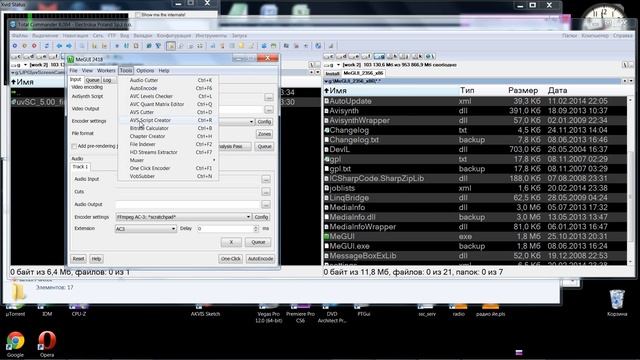Click the Changelog file icon in right panel
The width and height of the screenshot is (640, 360).
327,130
